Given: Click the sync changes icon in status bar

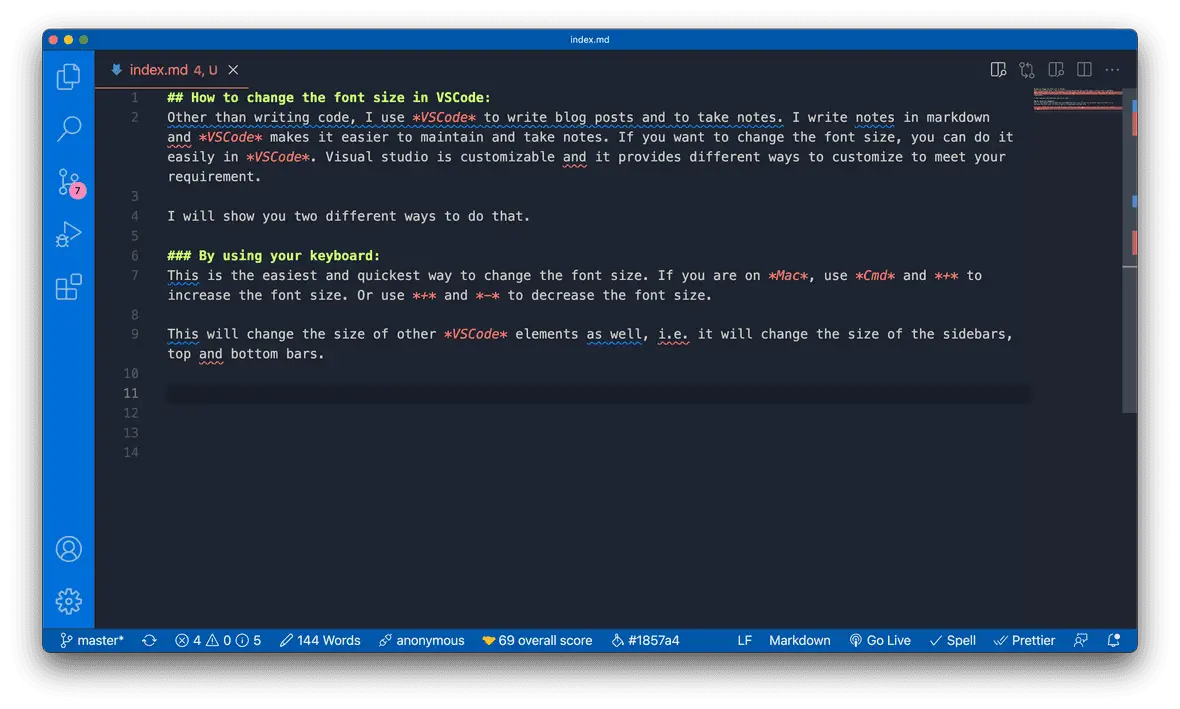Looking at the screenshot, I should click(149, 640).
